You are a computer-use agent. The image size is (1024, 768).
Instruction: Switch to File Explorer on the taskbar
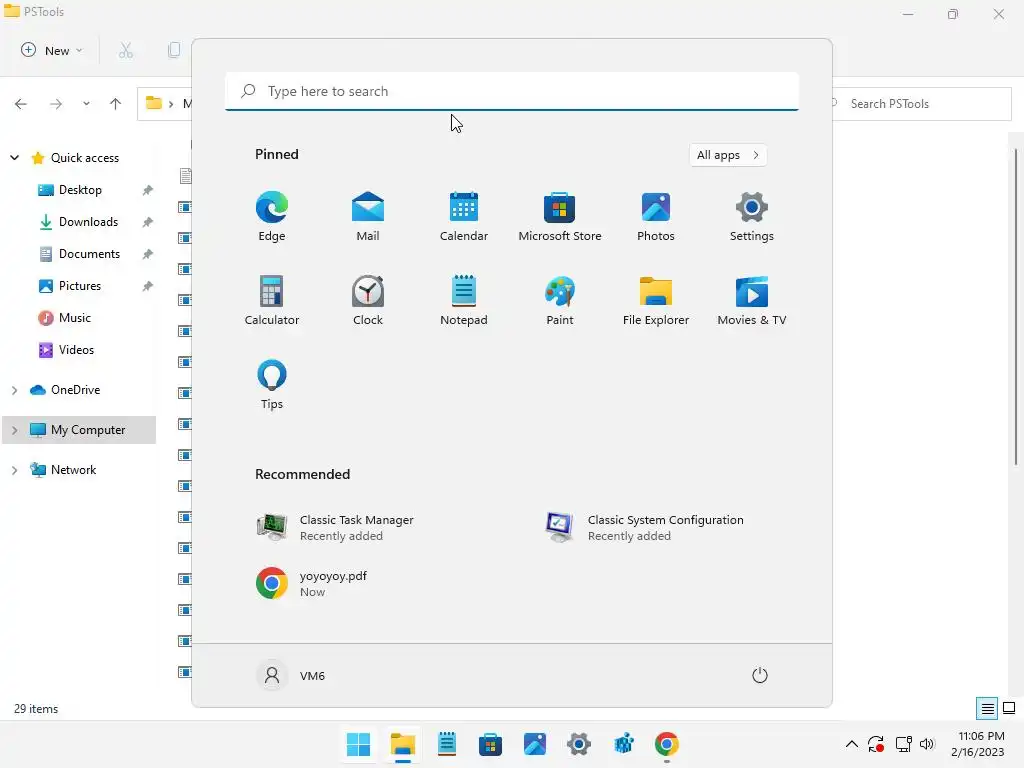point(403,744)
